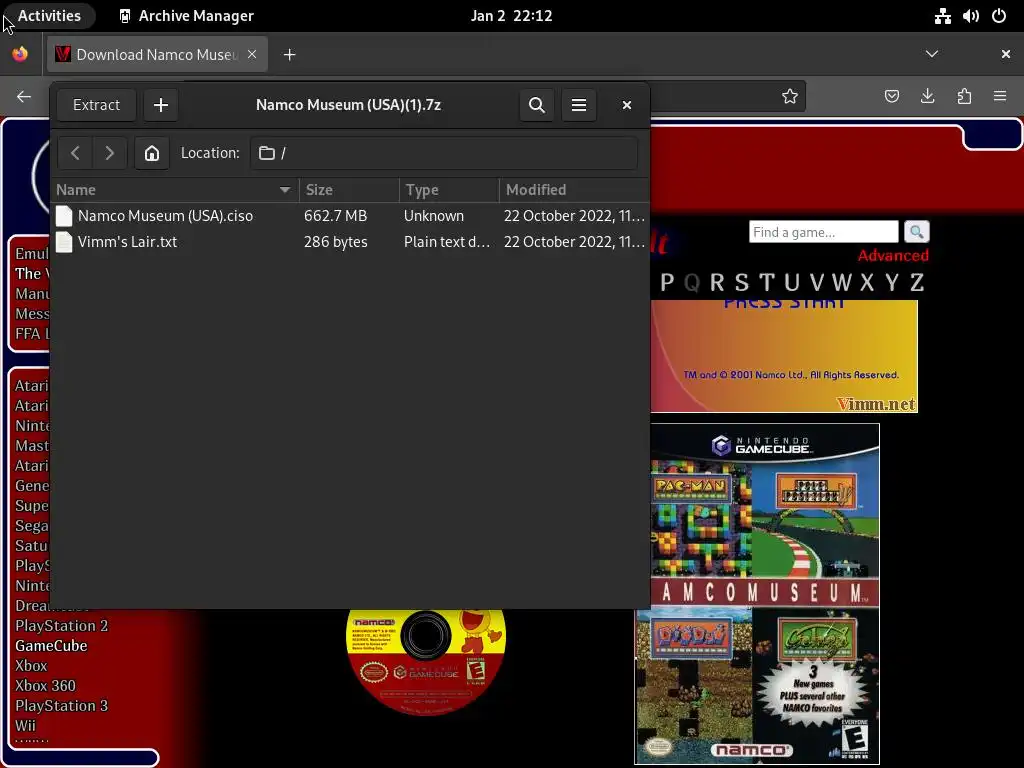Image resolution: width=1024 pixels, height=768 pixels.
Task: Close the Archive Manager window
Action: 627,105
